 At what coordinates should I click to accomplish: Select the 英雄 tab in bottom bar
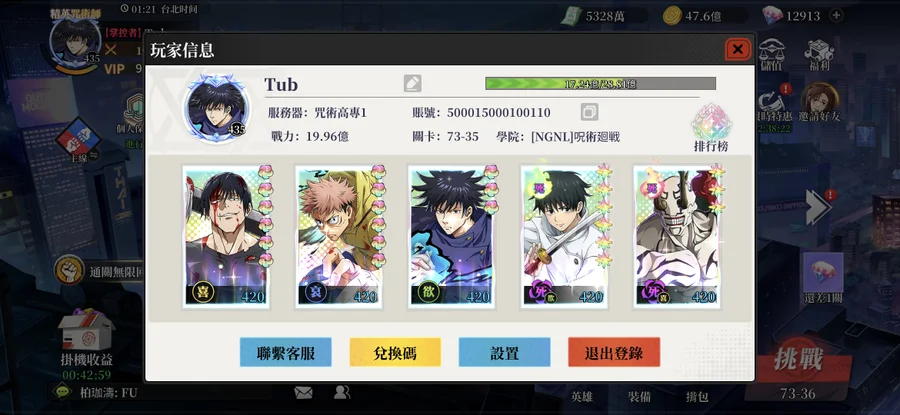(581, 397)
